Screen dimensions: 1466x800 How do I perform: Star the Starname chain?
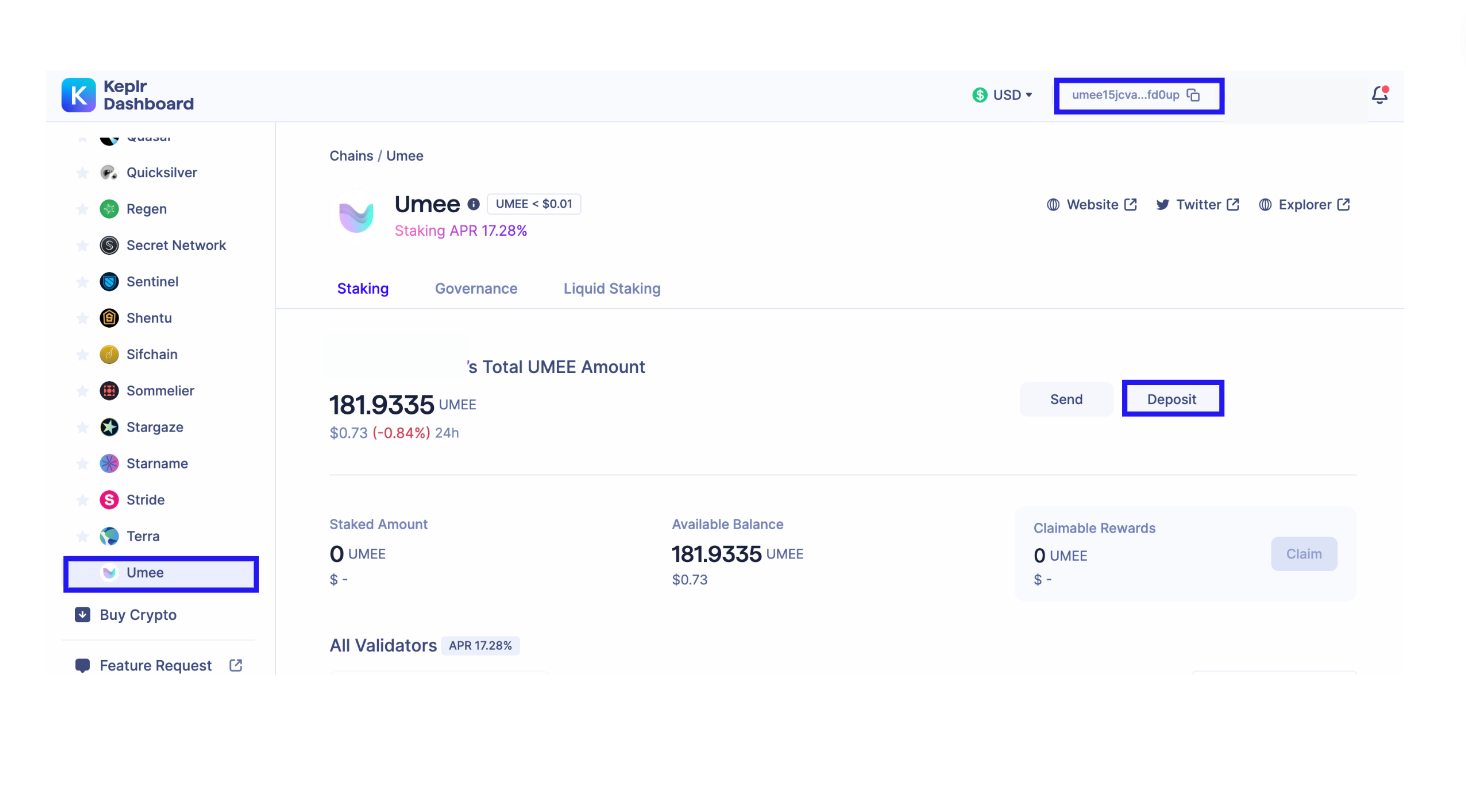coord(82,464)
